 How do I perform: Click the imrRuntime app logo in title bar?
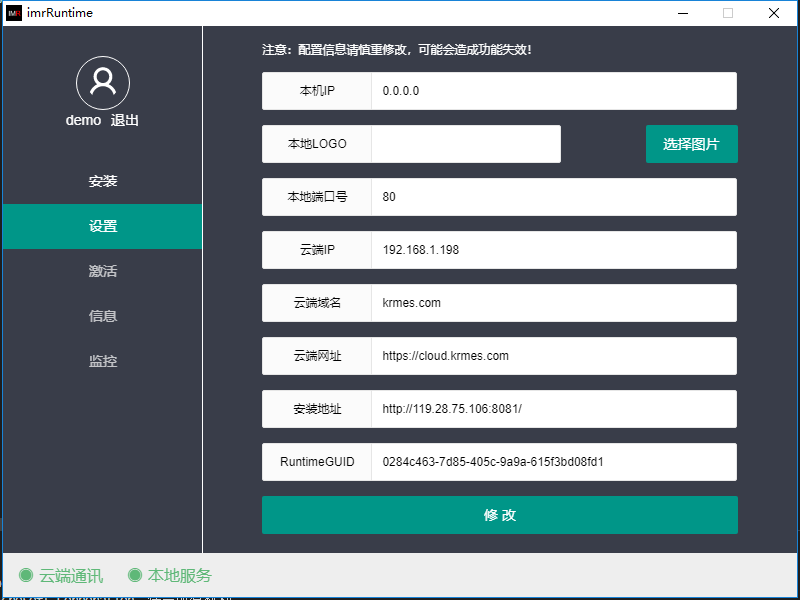point(14,13)
